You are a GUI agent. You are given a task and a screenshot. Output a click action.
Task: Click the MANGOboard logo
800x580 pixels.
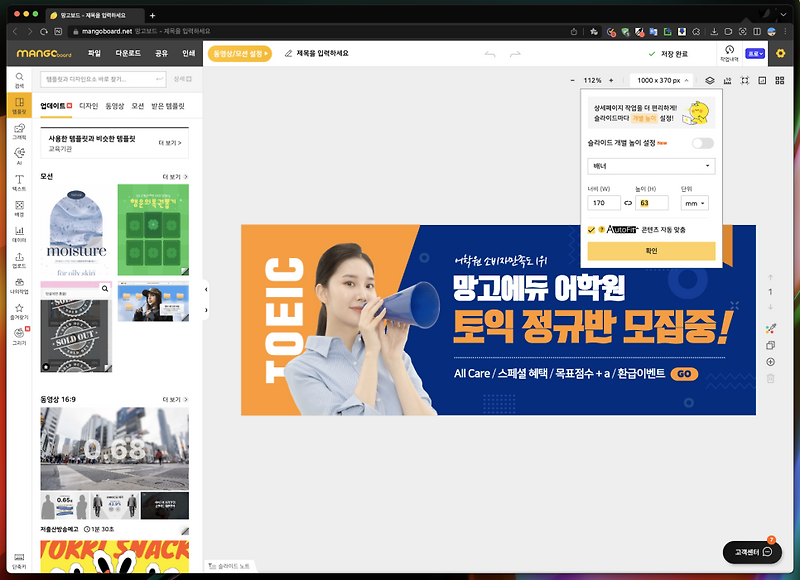44,54
